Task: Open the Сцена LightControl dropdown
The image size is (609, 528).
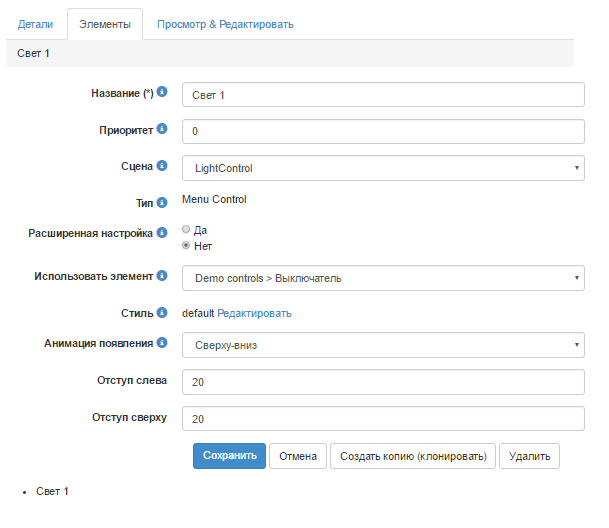Action: [383, 168]
